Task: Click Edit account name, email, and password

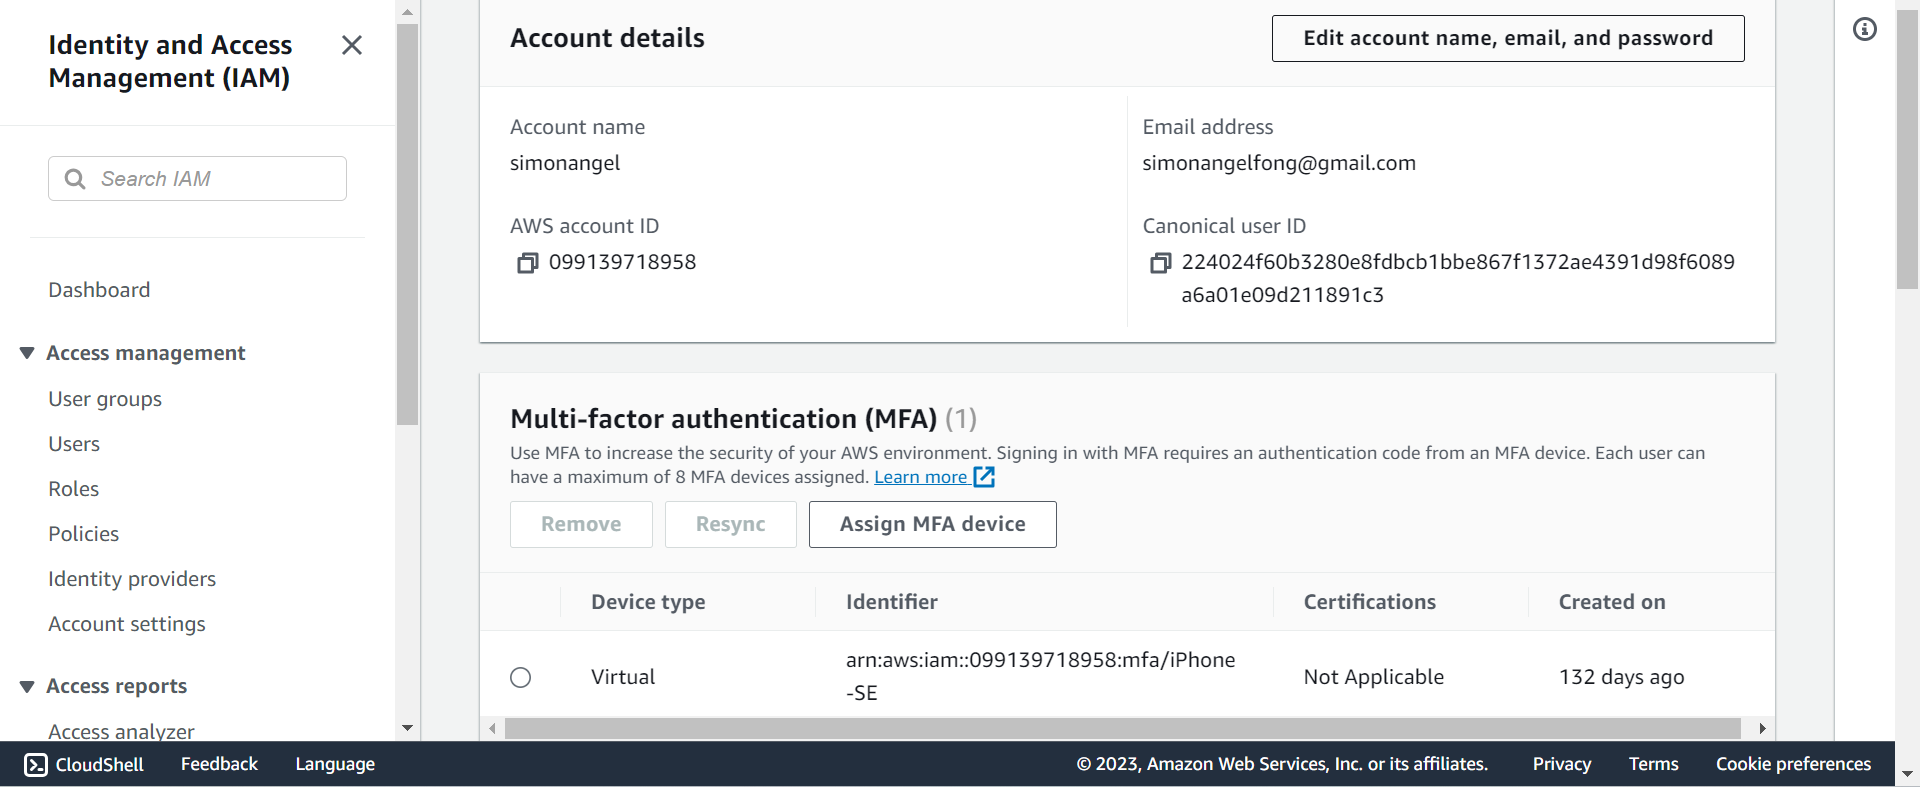Action: coord(1508,38)
